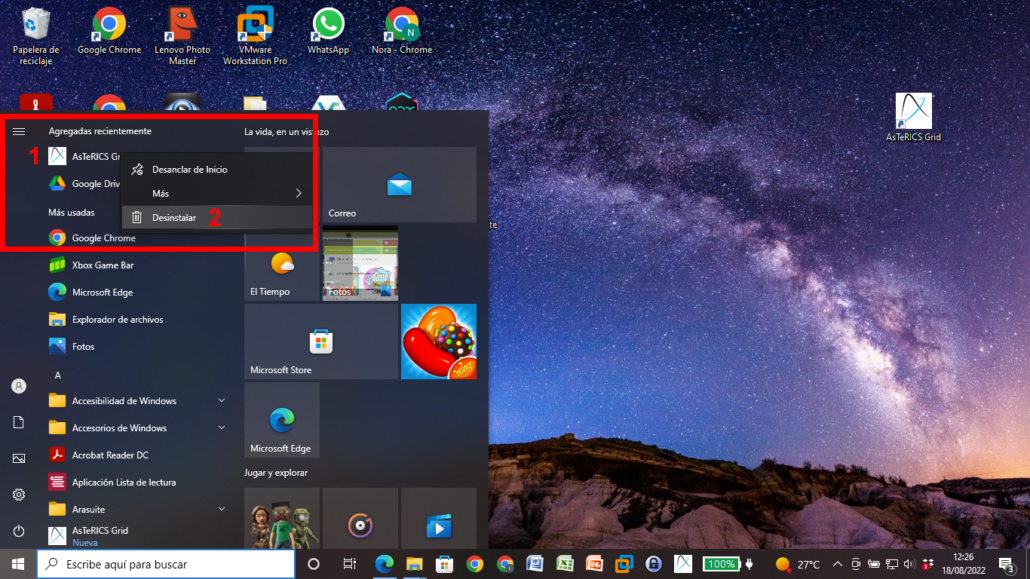Image resolution: width=1030 pixels, height=579 pixels.
Task: Launch Microsoft Word from the taskbar
Action: click(x=534, y=565)
